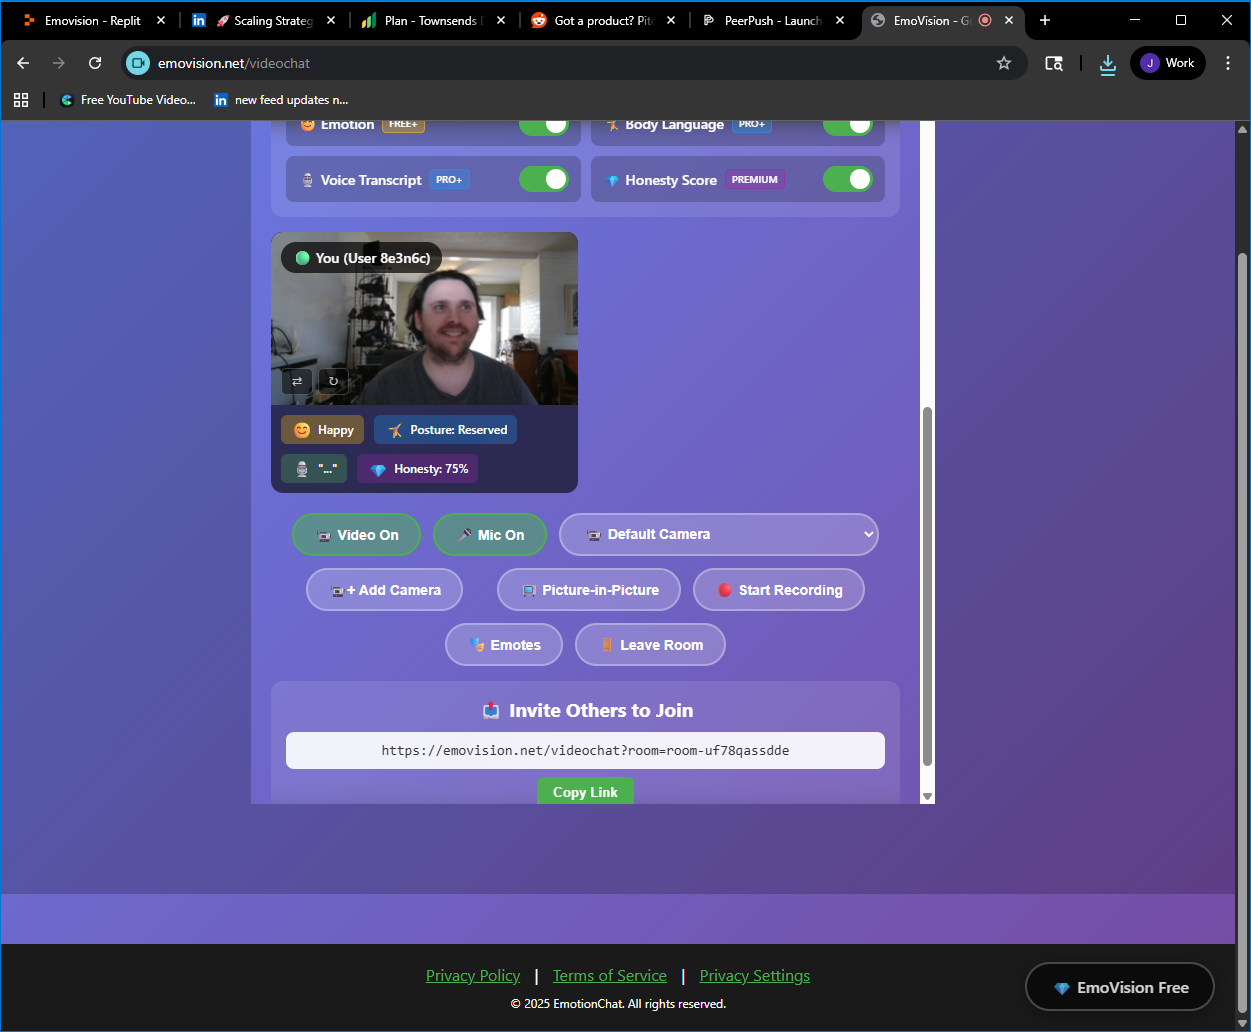1251x1032 pixels.
Task: Disable the Voice Transcript toggle
Action: click(544, 179)
